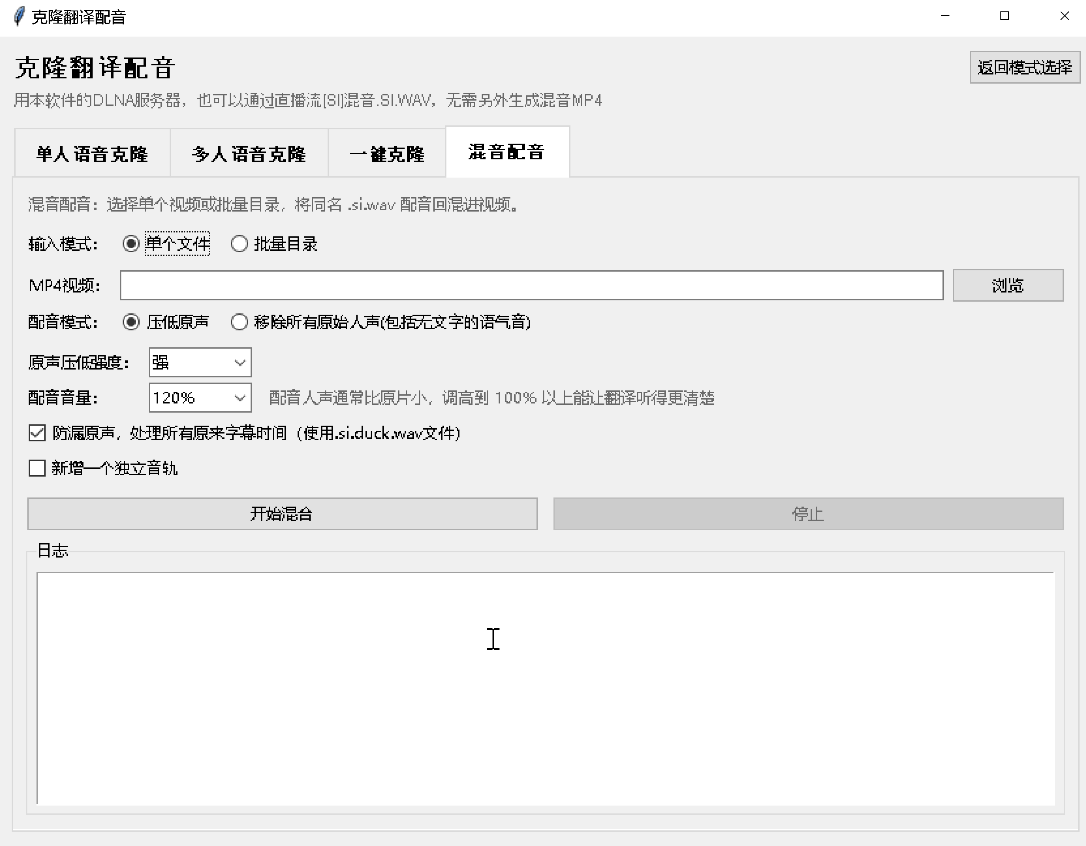This screenshot has height=846, width=1086.
Task: Click 返回模式选择 button
Action: (1024, 67)
